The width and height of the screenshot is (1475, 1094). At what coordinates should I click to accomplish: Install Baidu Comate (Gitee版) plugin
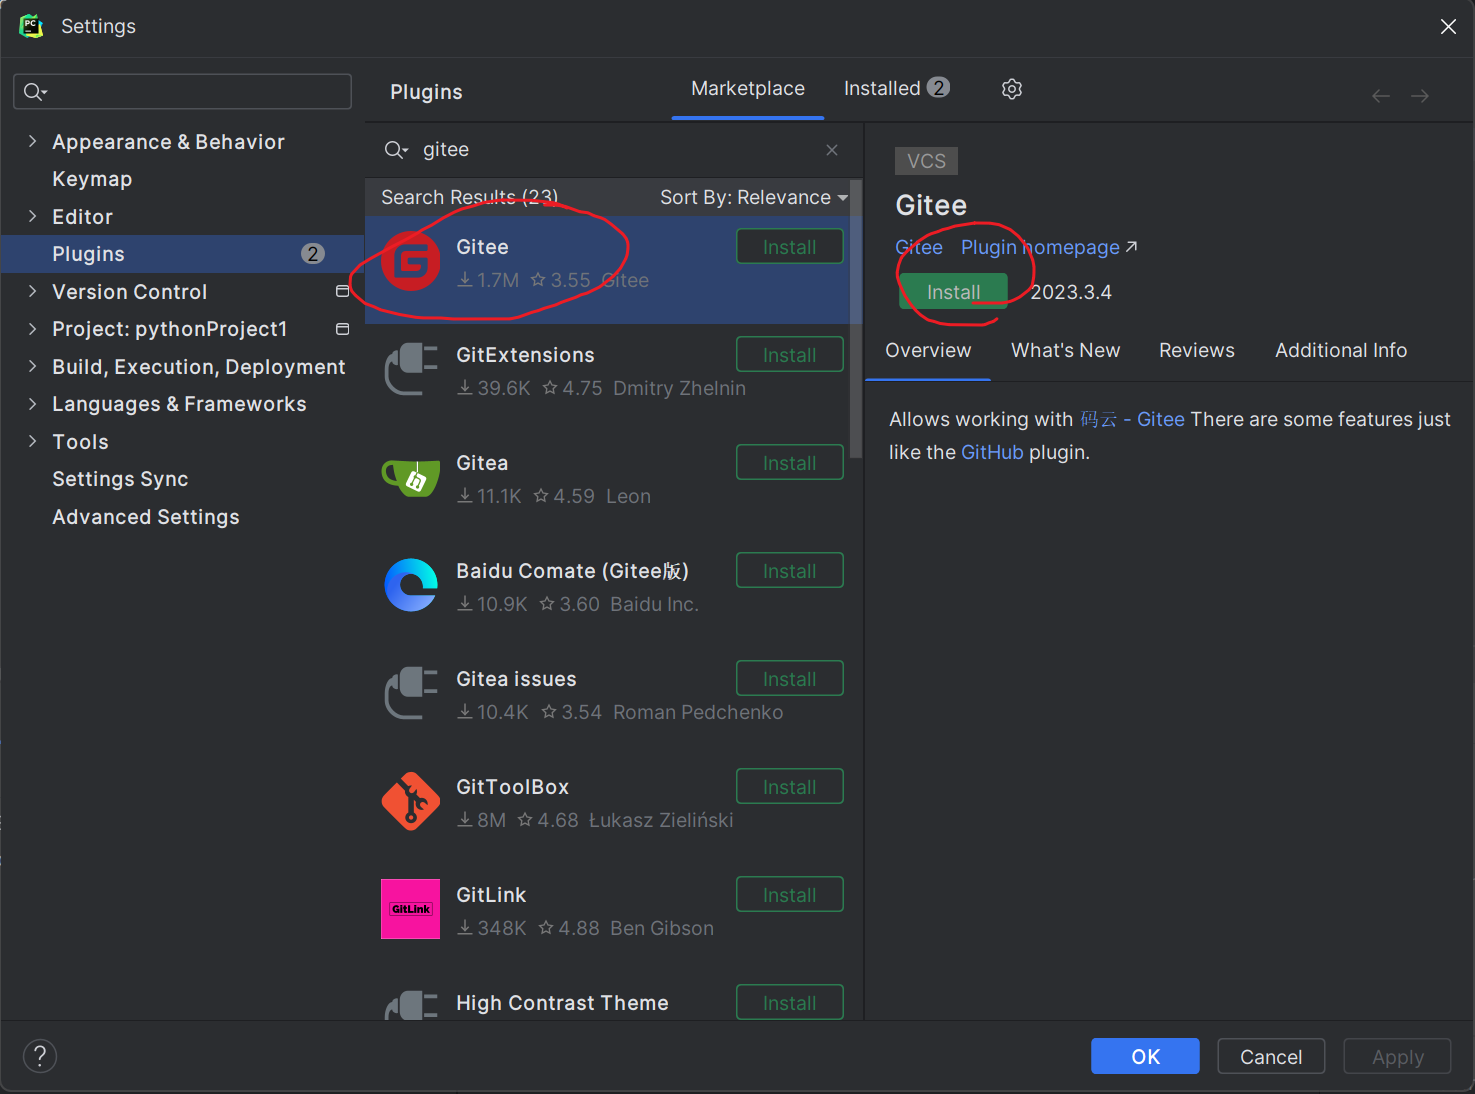790,571
